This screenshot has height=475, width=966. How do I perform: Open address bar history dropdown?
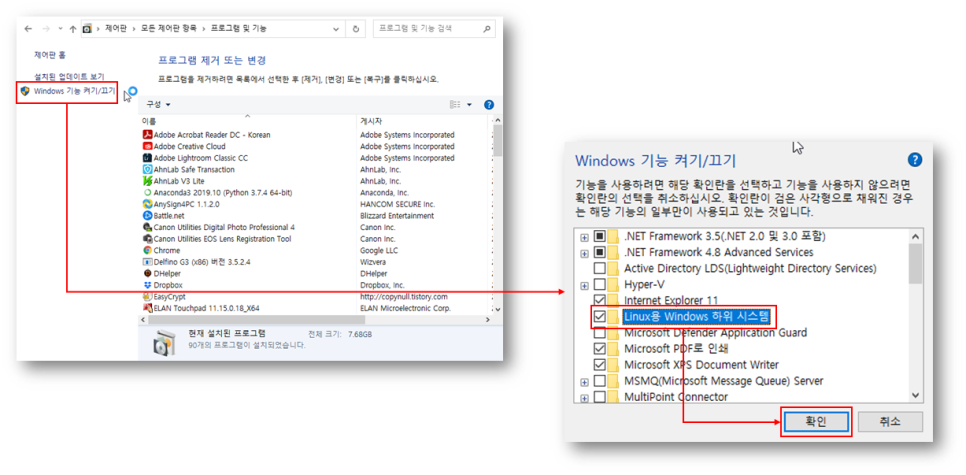point(336,29)
